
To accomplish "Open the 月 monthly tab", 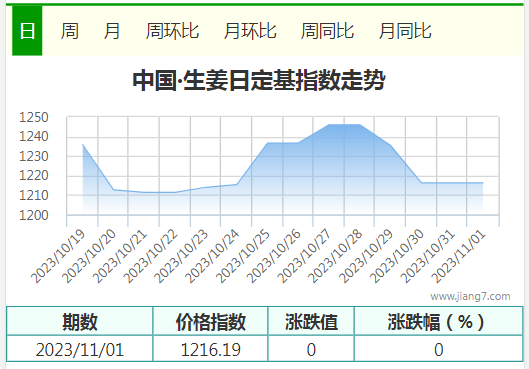I will tap(112, 31).
